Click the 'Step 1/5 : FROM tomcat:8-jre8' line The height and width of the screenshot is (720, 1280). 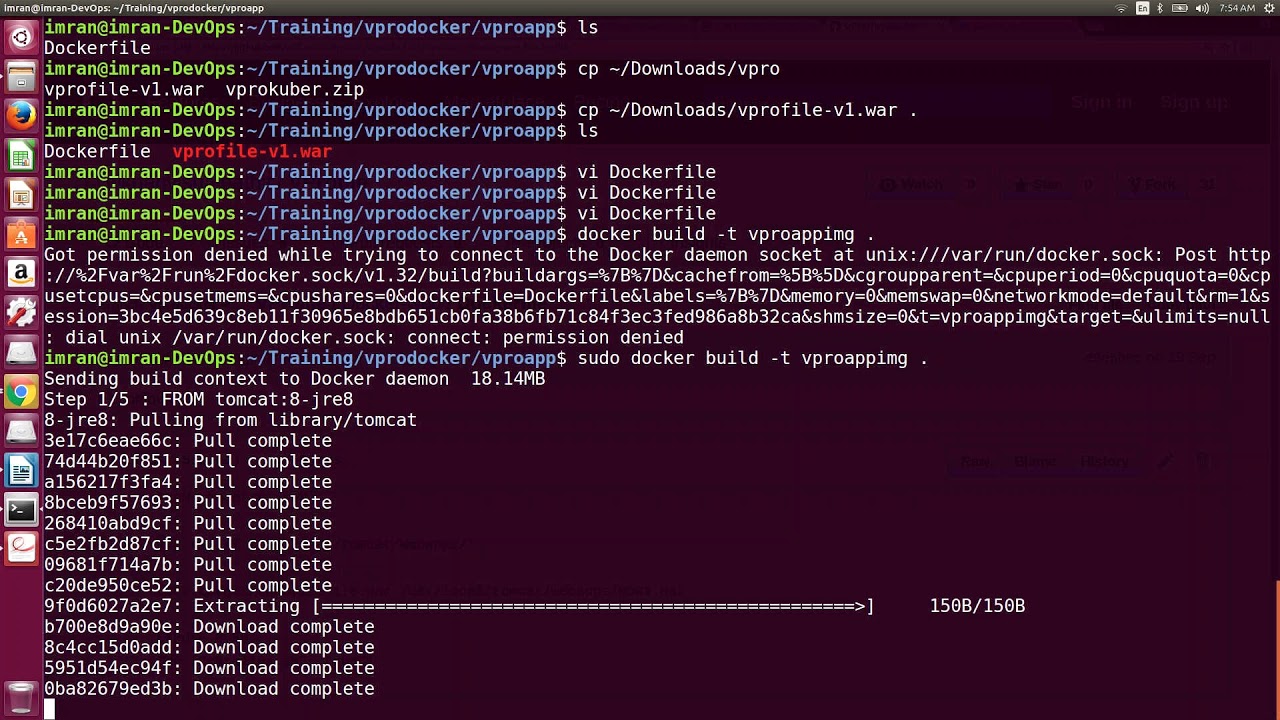pyautogui.click(x=198, y=399)
